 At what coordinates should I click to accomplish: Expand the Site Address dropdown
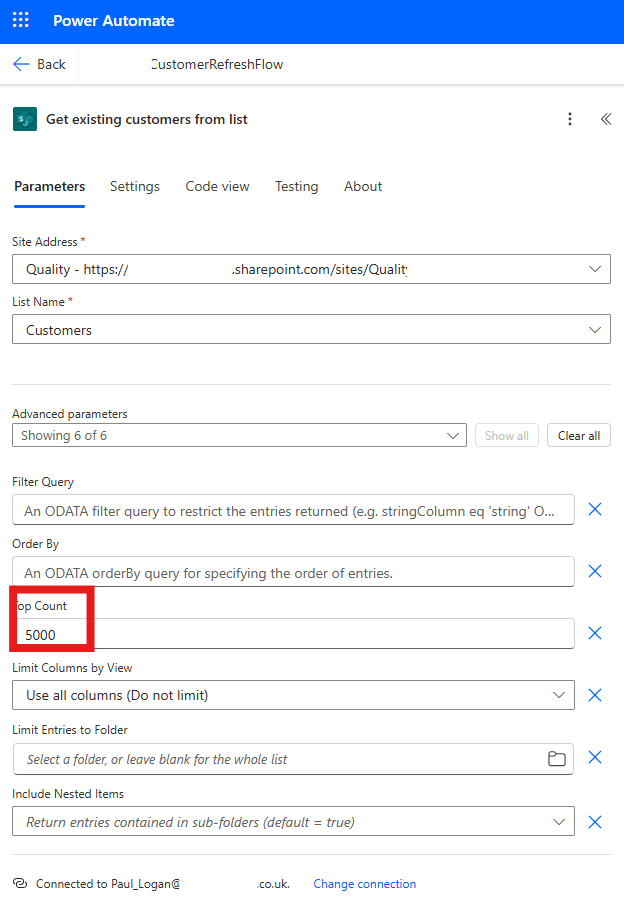tap(595, 269)
